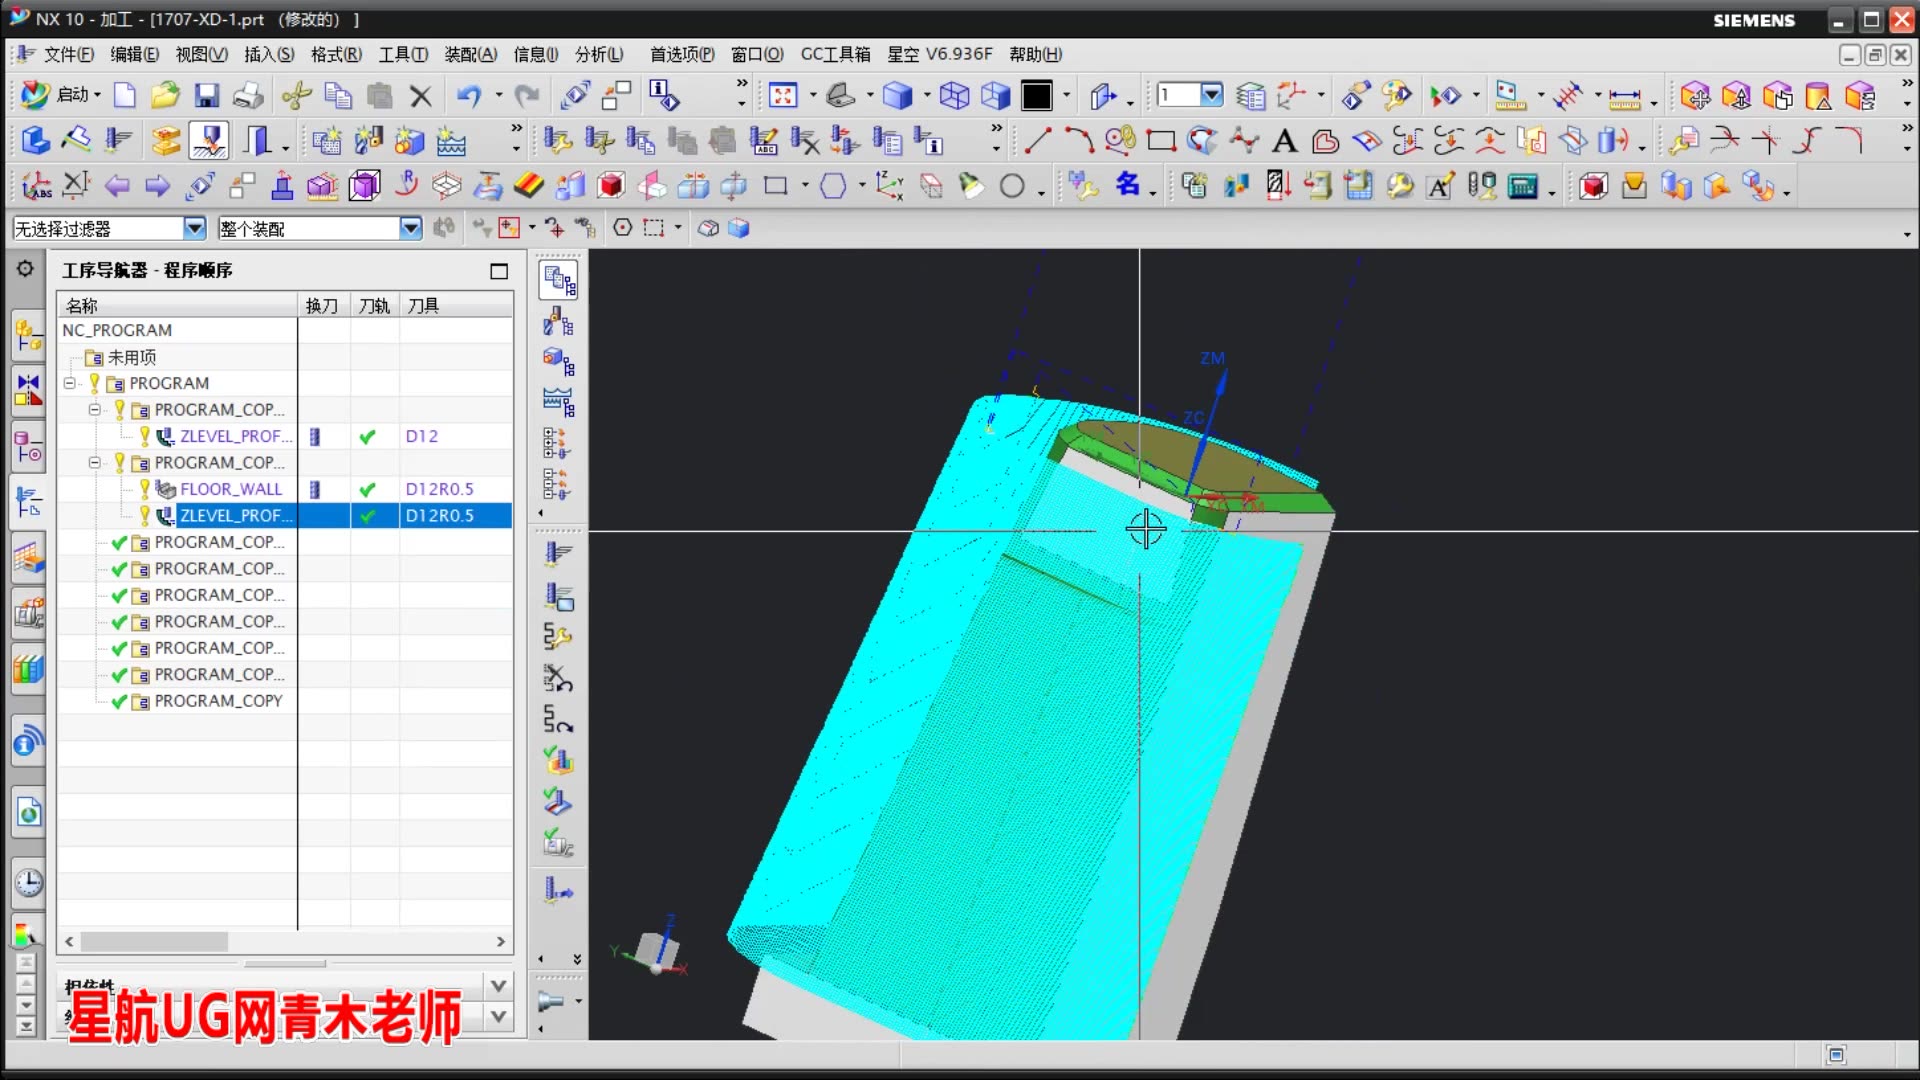This screenshot has width=1920, height=1080.
Task: Open the 整个装配 scope dropdown
Action: click(x=410, y=229)
